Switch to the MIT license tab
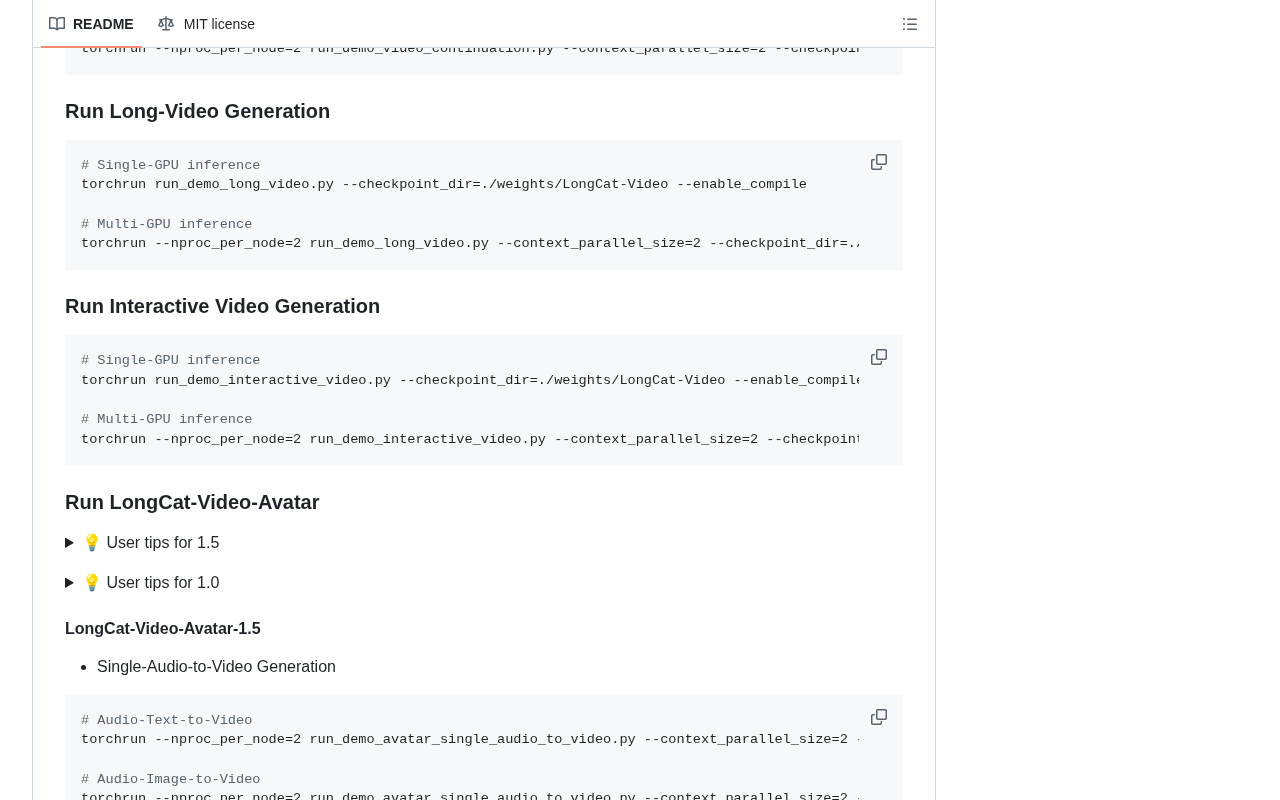 (x=206, y=24)
